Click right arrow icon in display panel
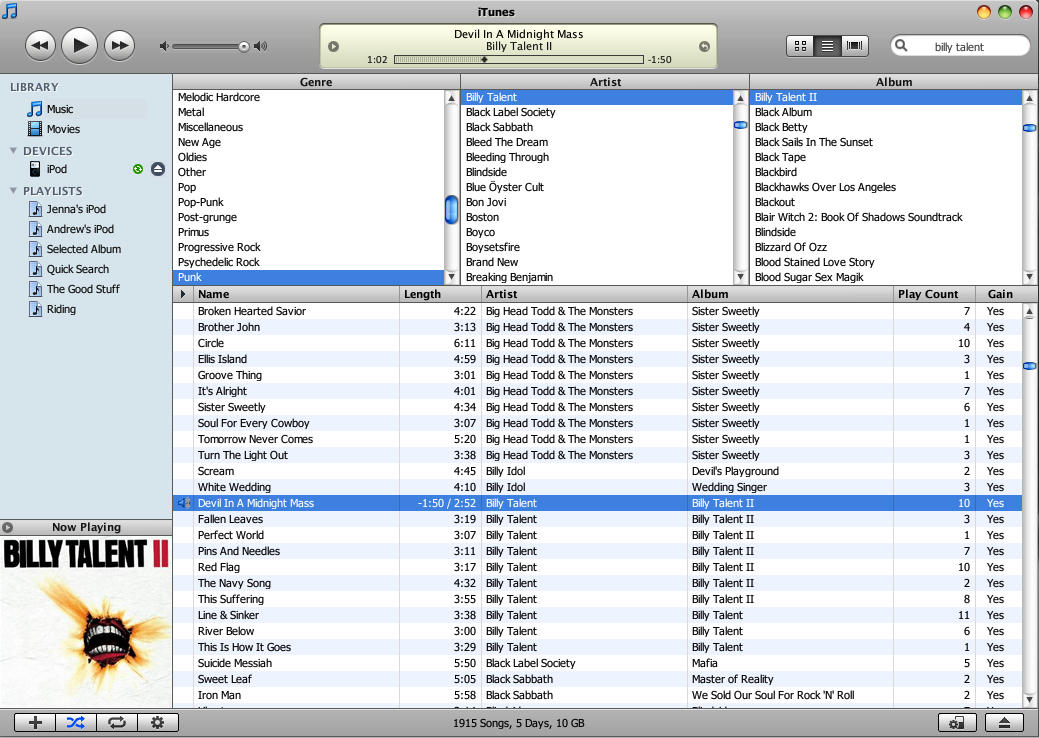Screen dimensions: 1039x738 (x=704, y=46)
